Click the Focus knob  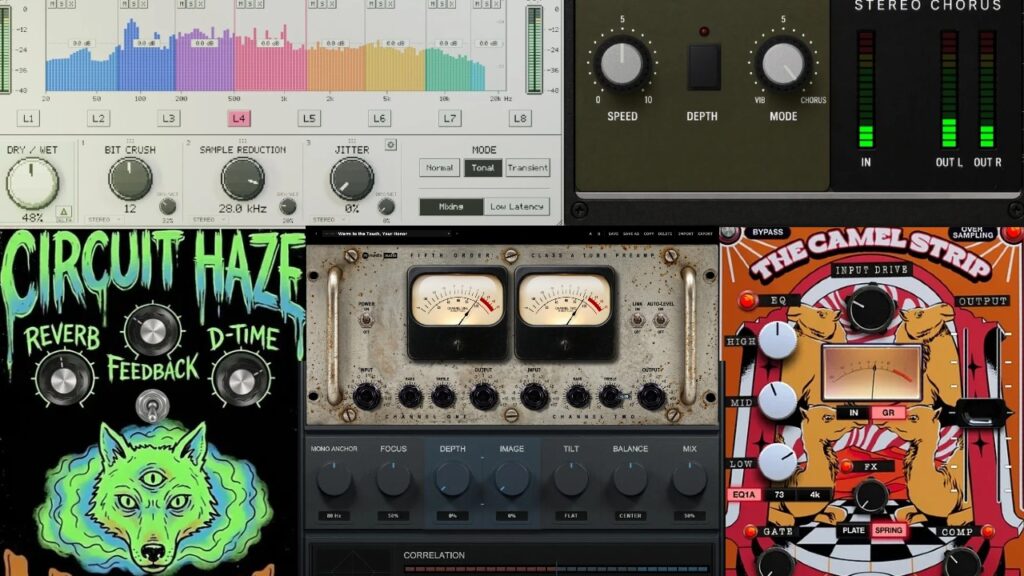[393, 479]
